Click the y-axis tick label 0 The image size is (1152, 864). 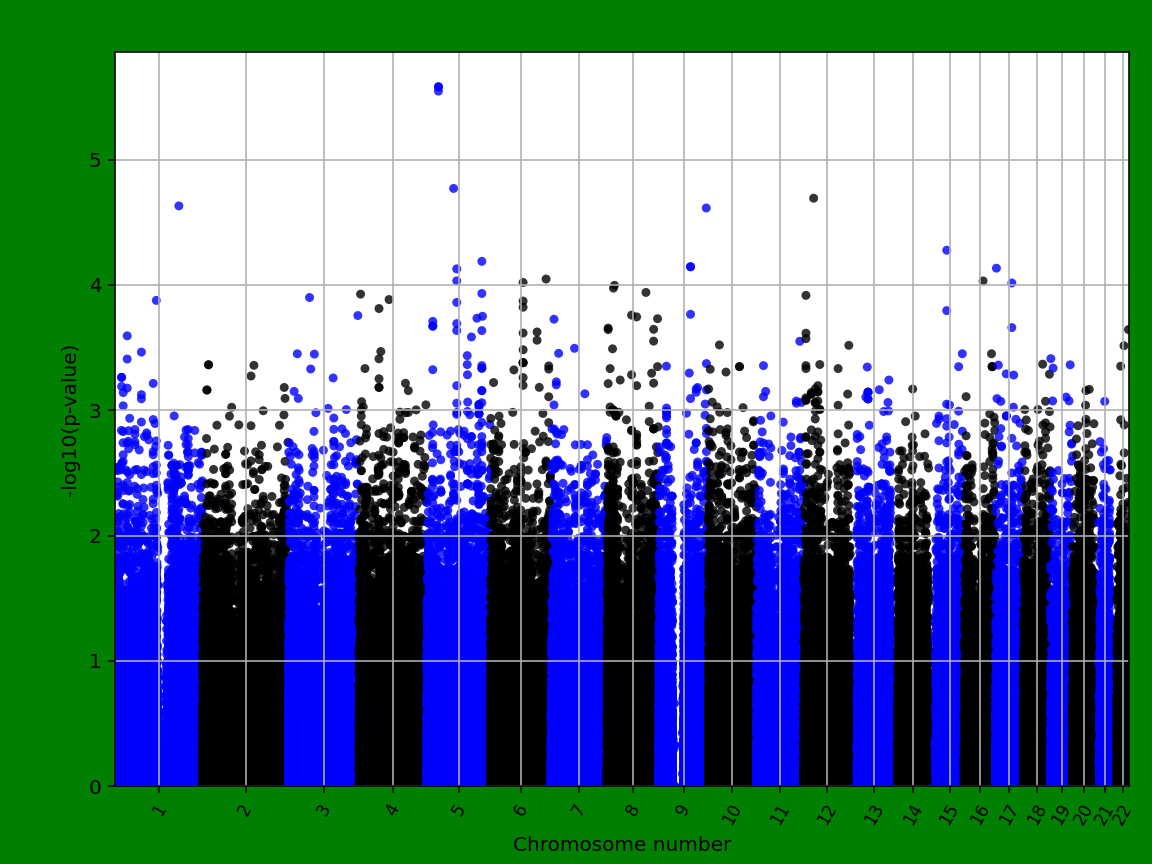pos(97,786)
